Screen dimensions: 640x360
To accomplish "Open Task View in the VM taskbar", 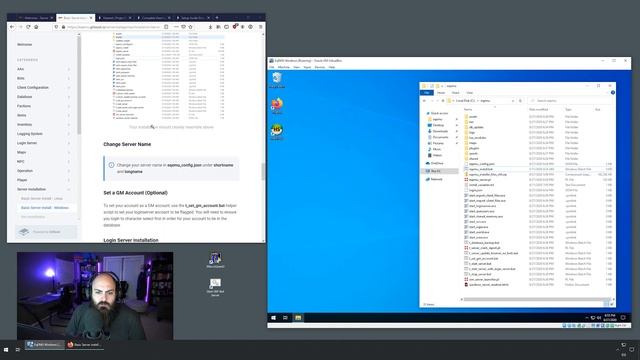I will (x=285, y=318).
